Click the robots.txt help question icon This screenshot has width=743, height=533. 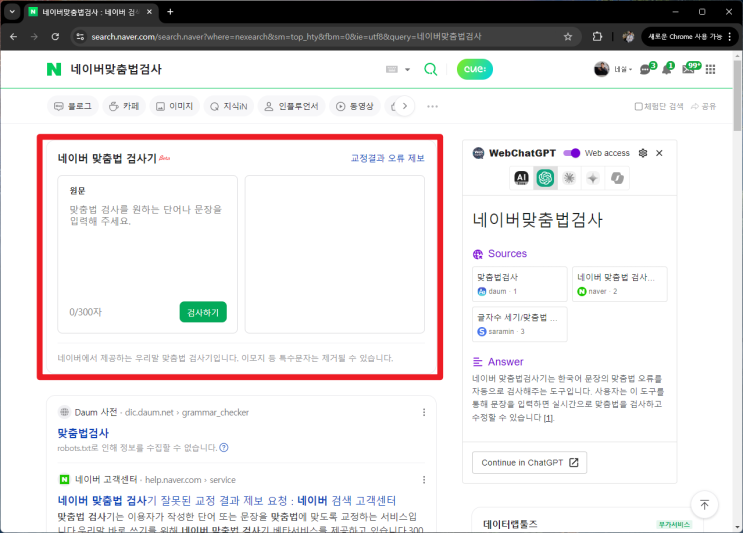(x=224, y=448)
